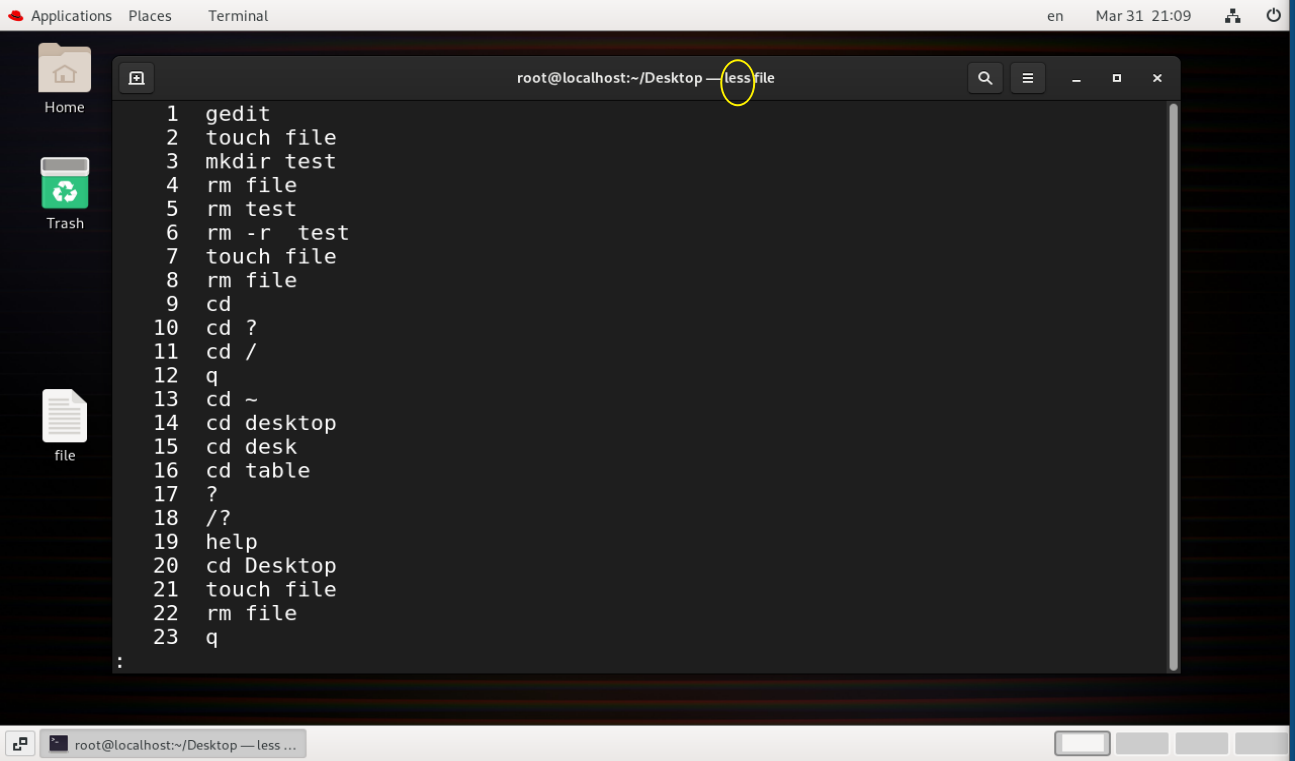Switch to the second workspace
This screenshot has width=1295, height=761.
pos(1142,743)
